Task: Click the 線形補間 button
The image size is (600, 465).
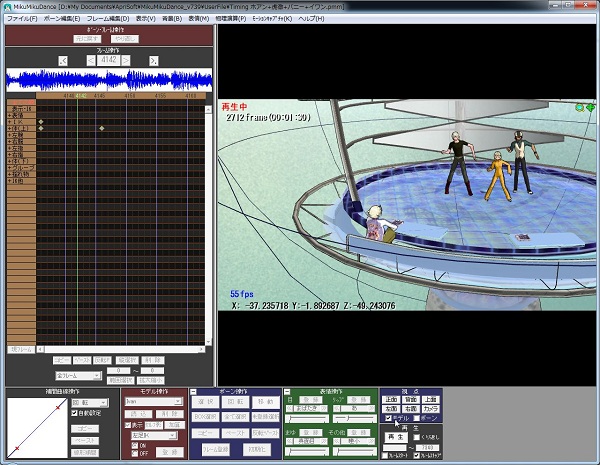Action: pyautogui.click(x=85, y=453)
